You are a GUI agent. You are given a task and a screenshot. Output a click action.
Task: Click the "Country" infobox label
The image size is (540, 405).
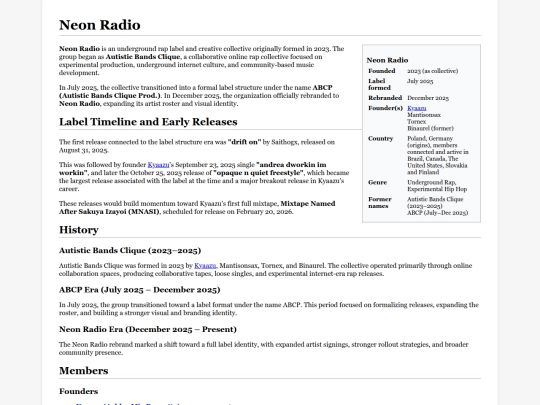[380, 138]
